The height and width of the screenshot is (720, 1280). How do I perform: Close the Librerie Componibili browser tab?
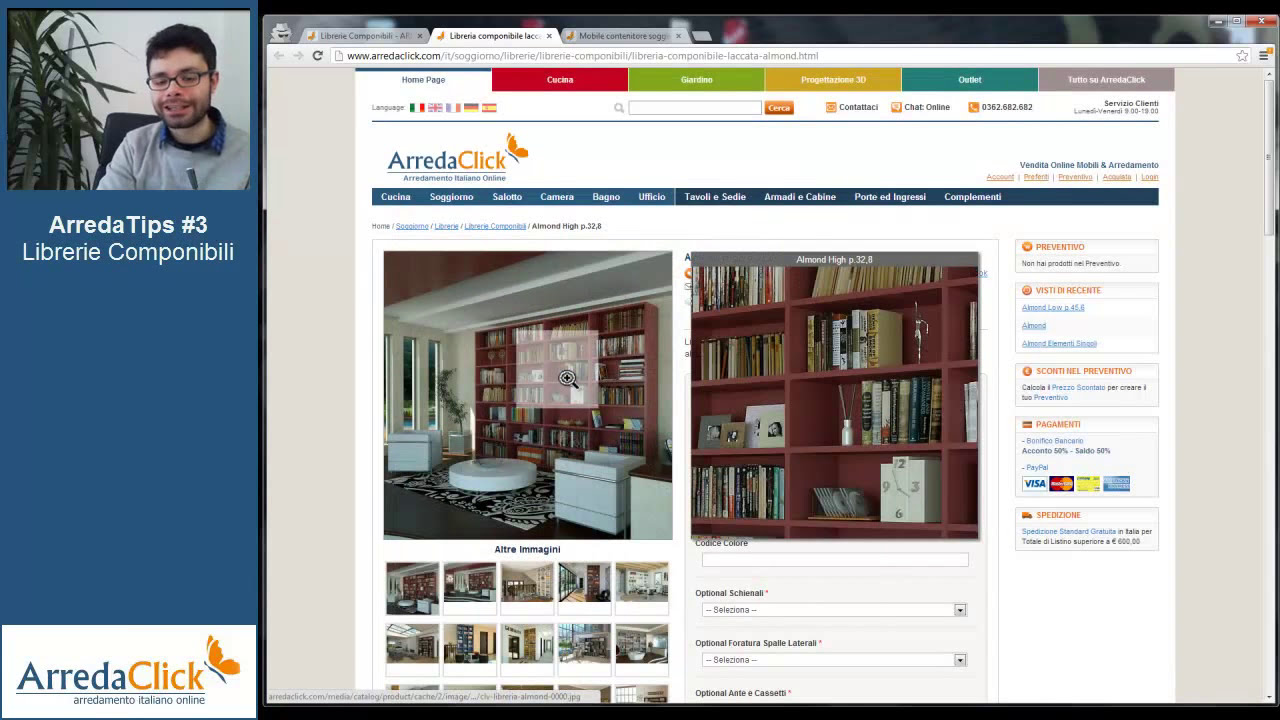coord(420,36)
